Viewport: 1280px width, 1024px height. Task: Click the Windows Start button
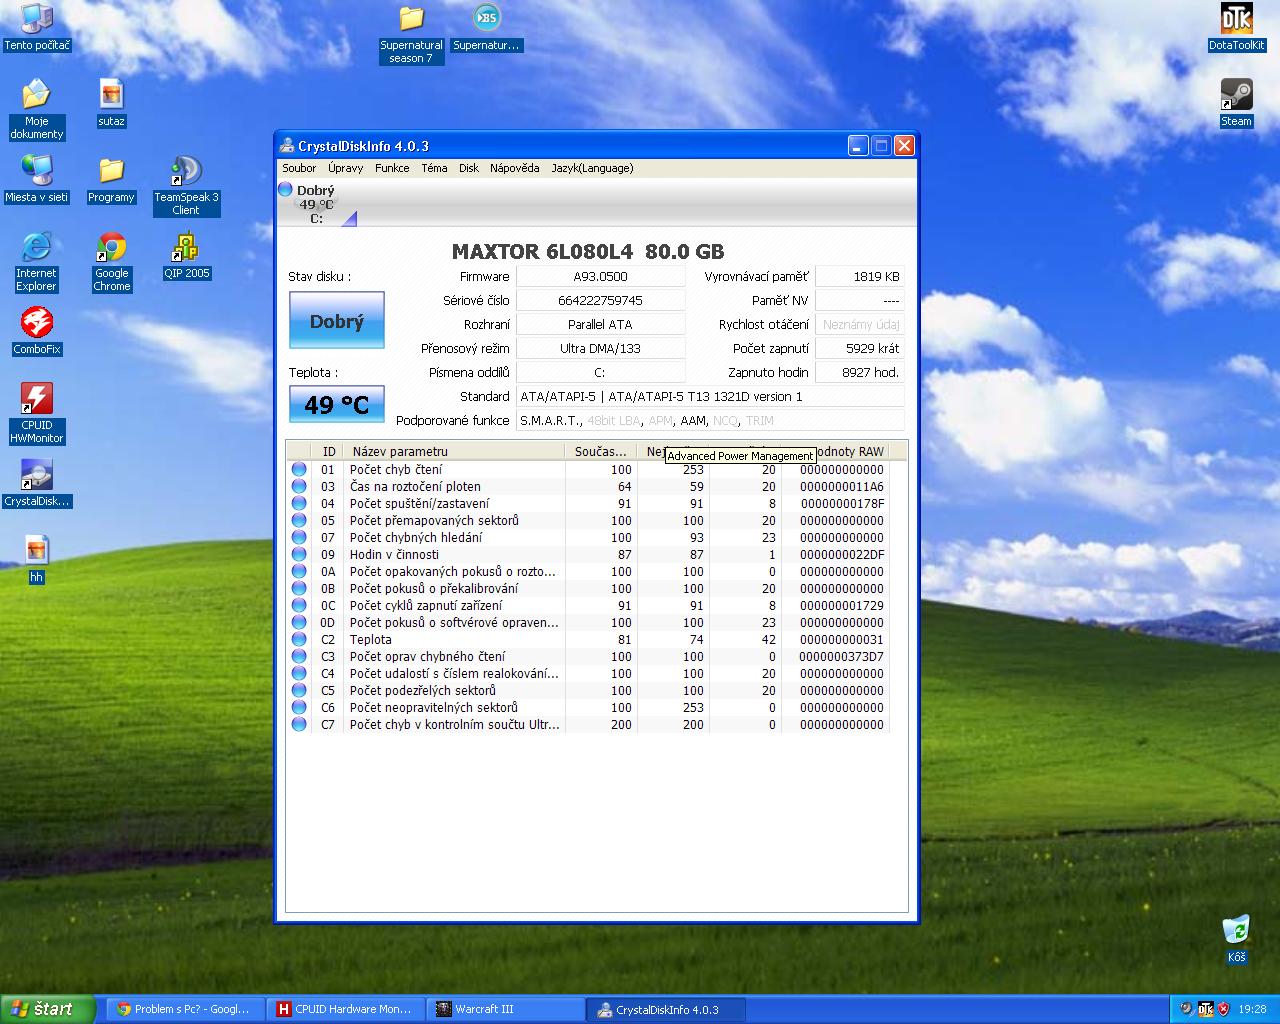point(46,1009)
